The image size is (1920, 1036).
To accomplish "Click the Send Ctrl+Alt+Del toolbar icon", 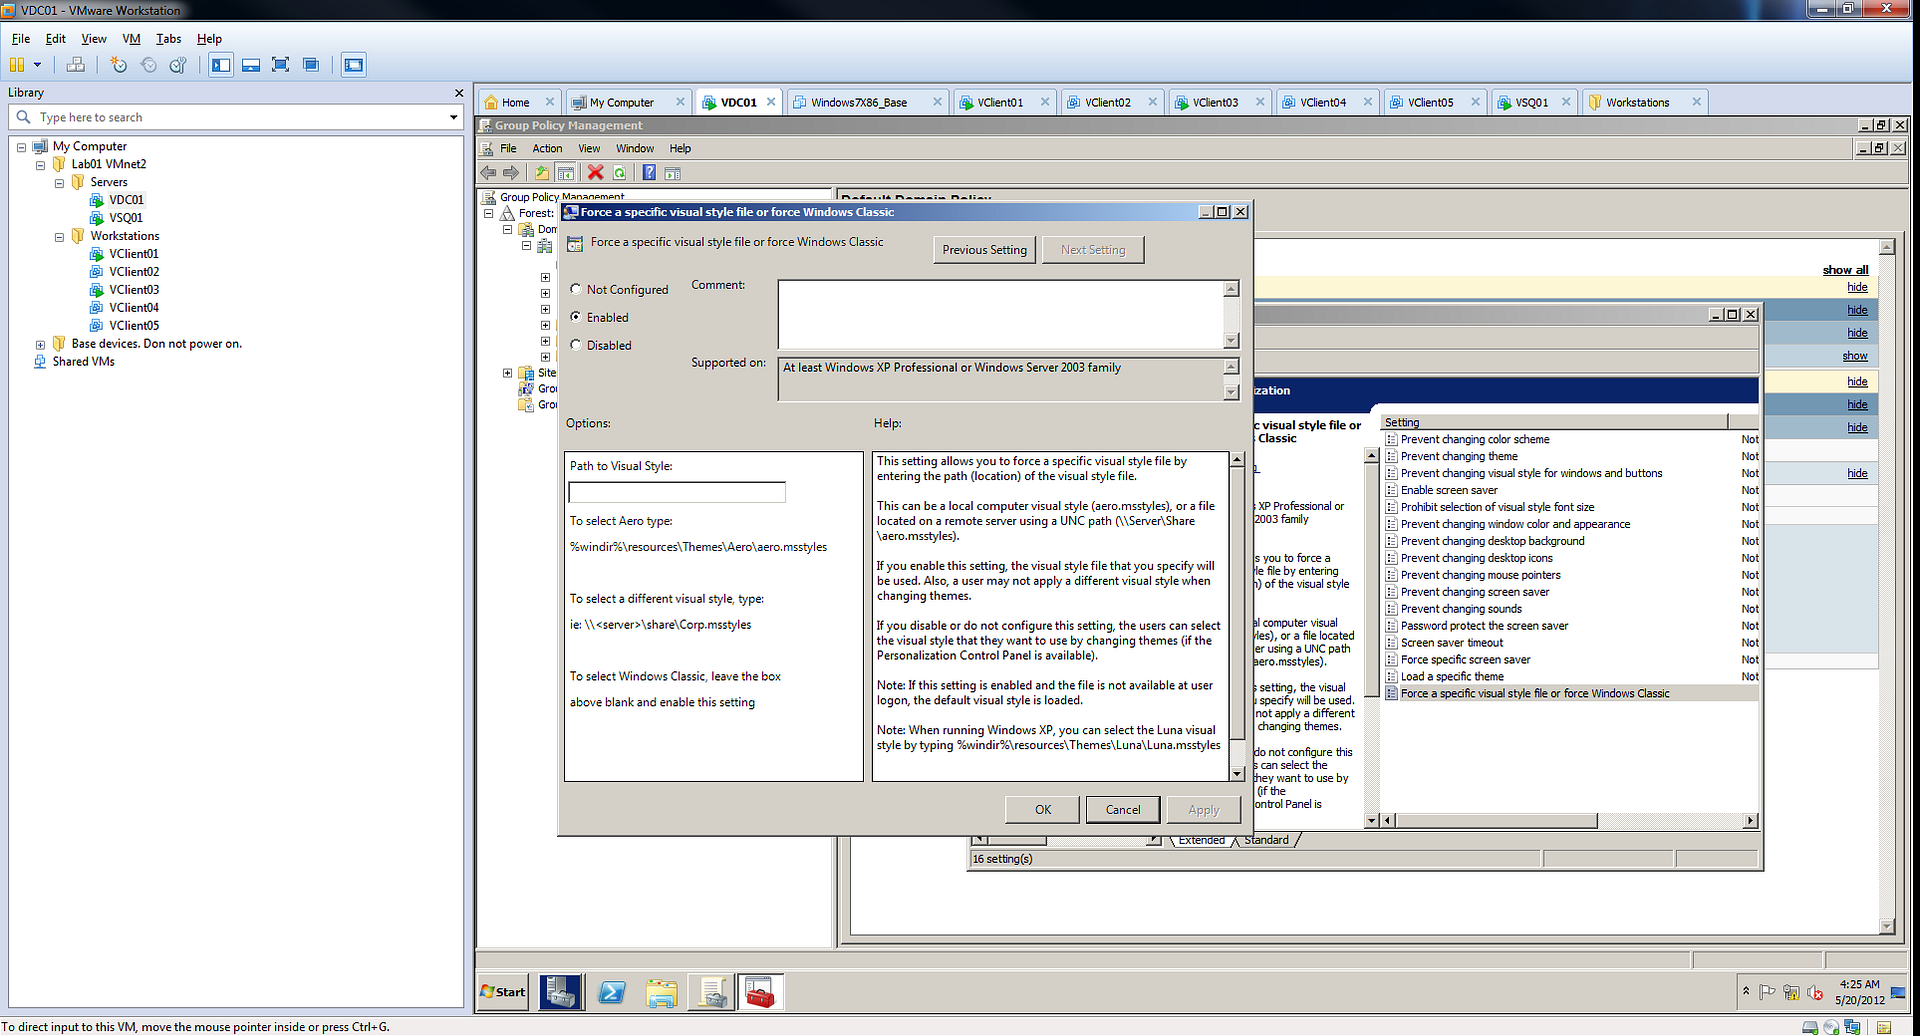I will pyautogui.click(x=75, y=65).
